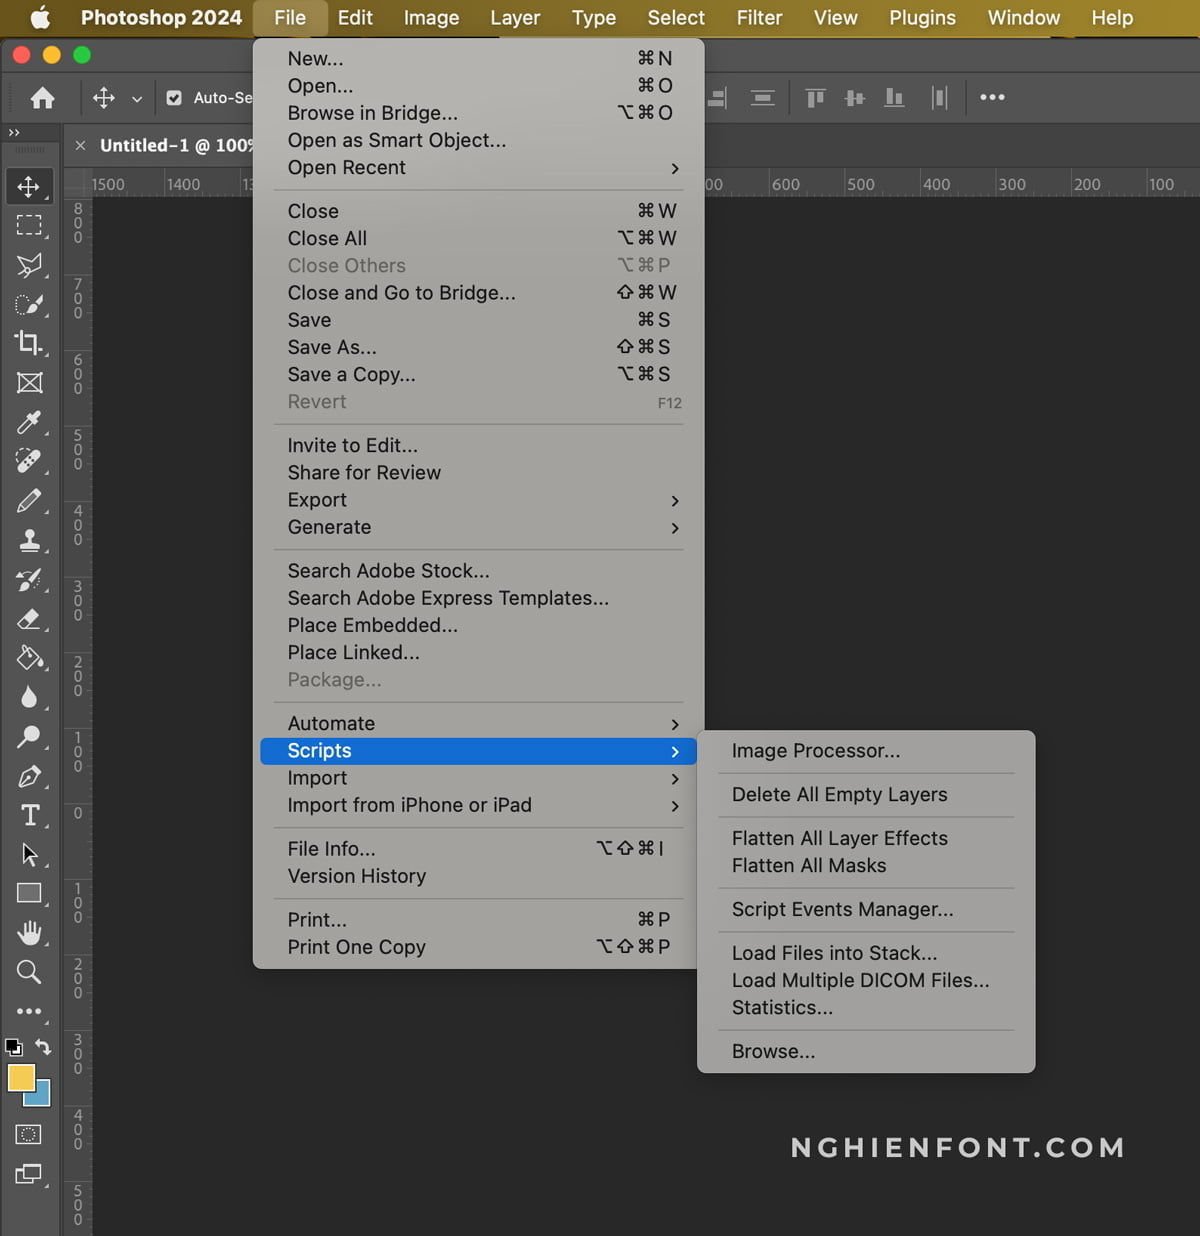Swap foreground and background colors
The height and width of the screenshot is (1236, 1200).
pos(43,1047)
